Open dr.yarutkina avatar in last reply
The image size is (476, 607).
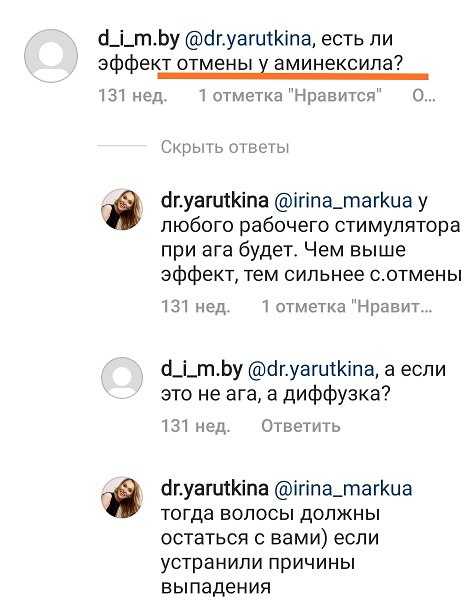[122, 497]
